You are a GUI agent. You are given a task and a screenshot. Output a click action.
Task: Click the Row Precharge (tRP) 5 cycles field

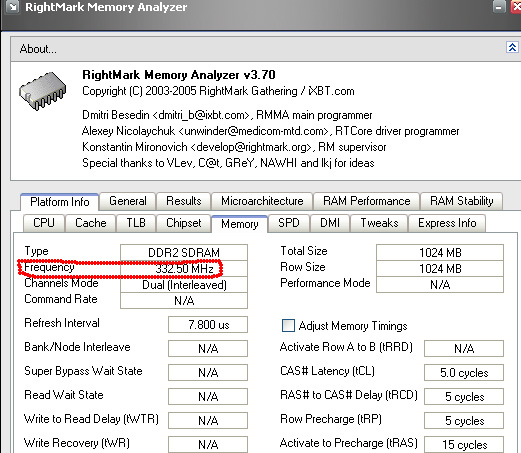click(x=464, y=421)
